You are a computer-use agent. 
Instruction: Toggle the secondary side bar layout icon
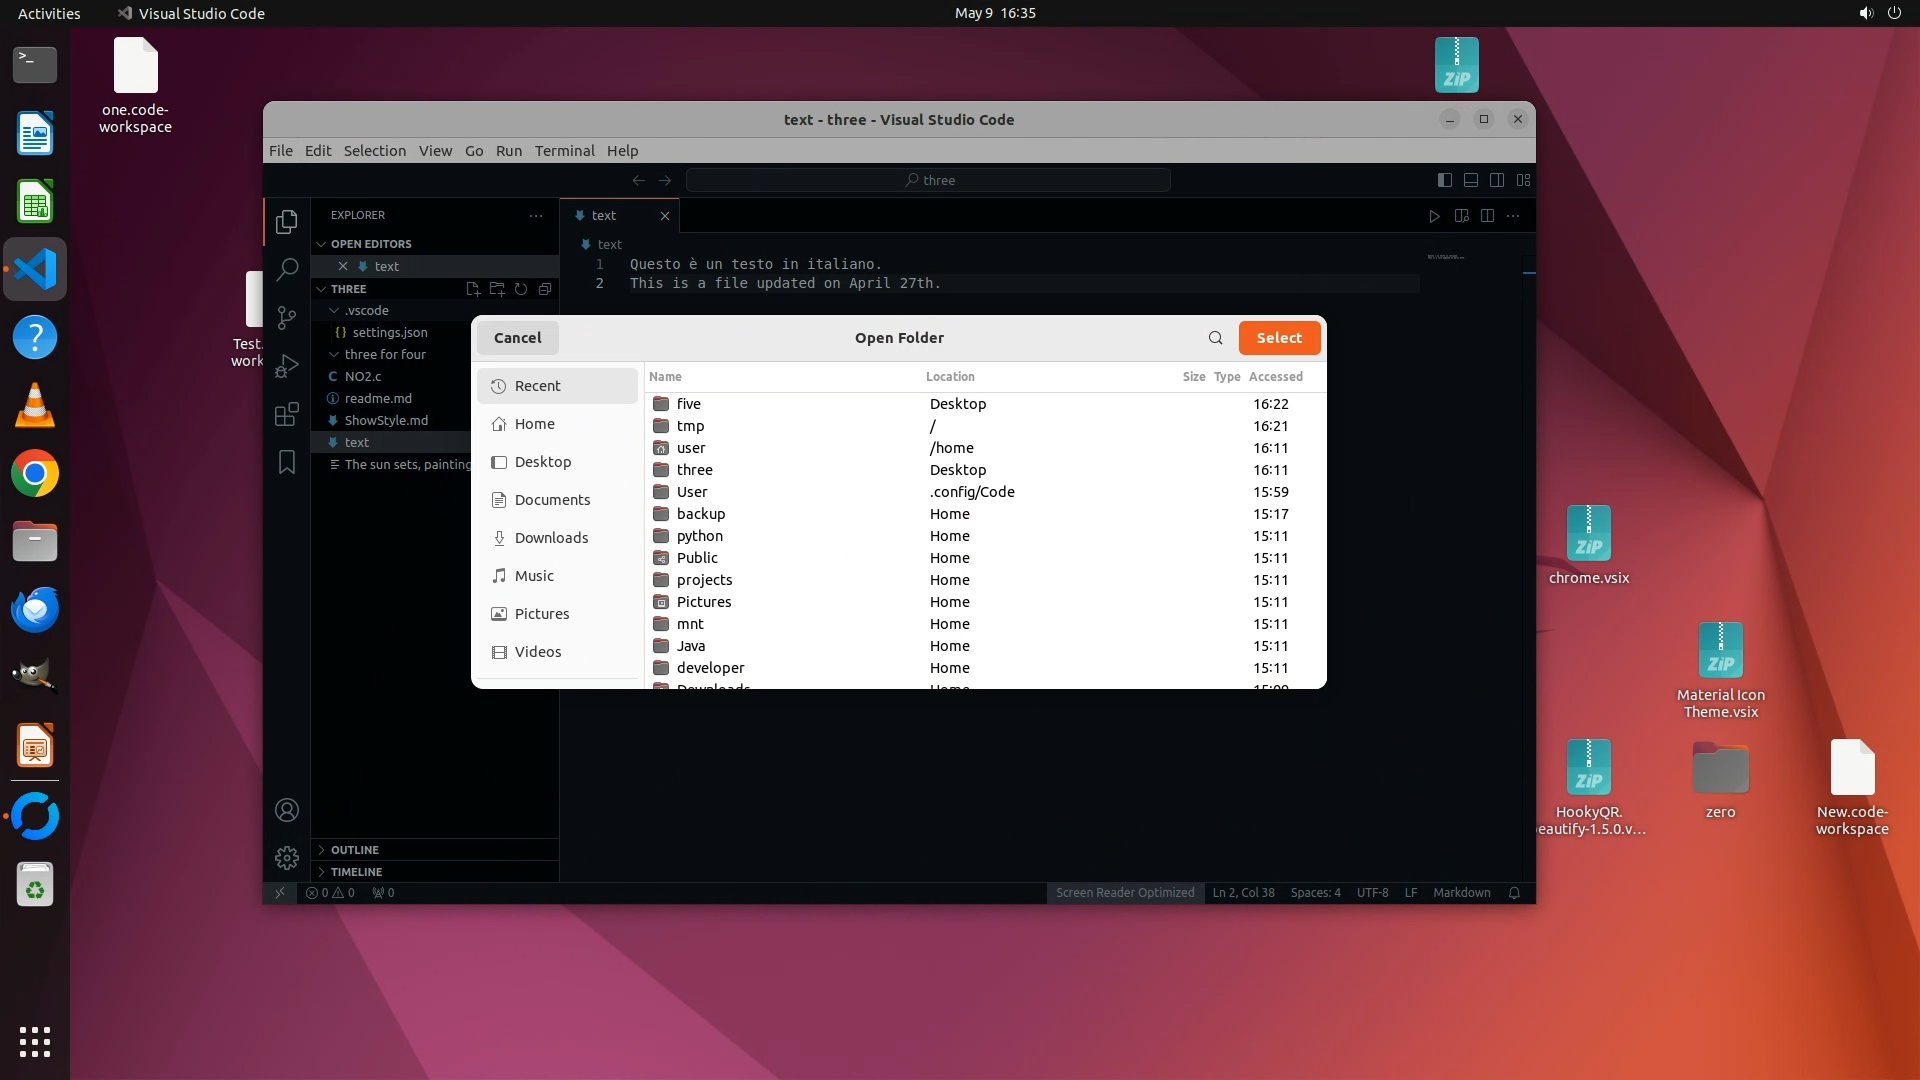1497,180
